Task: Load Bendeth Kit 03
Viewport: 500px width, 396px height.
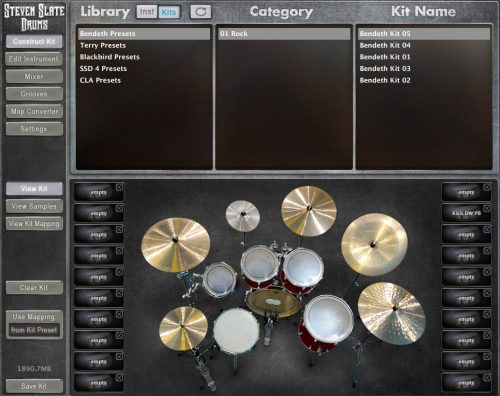Action: (424, 69)
